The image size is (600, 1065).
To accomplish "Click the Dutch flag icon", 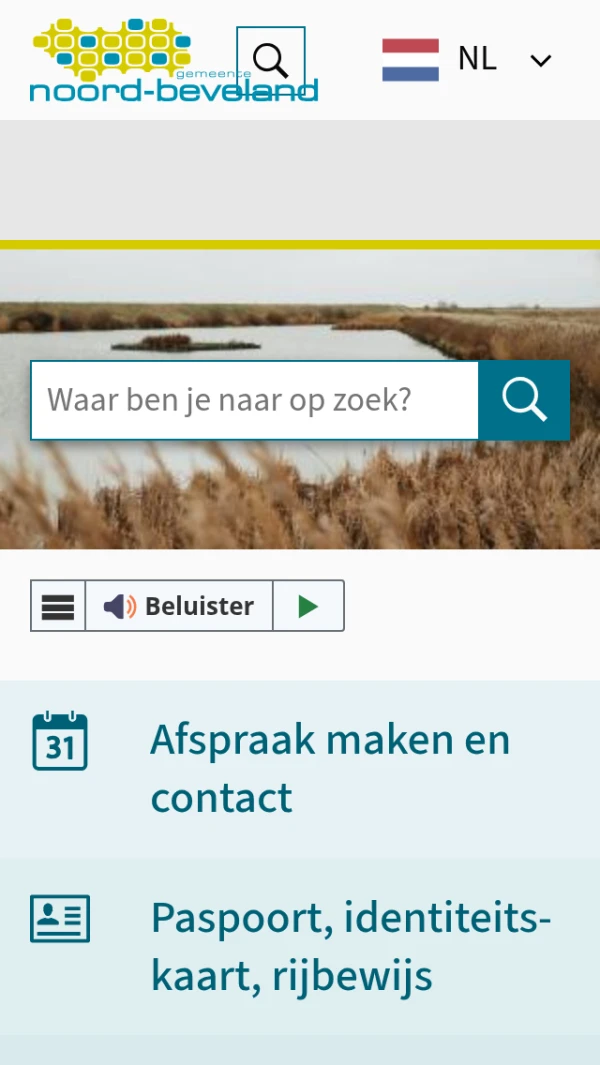I will tap(410, 60).
